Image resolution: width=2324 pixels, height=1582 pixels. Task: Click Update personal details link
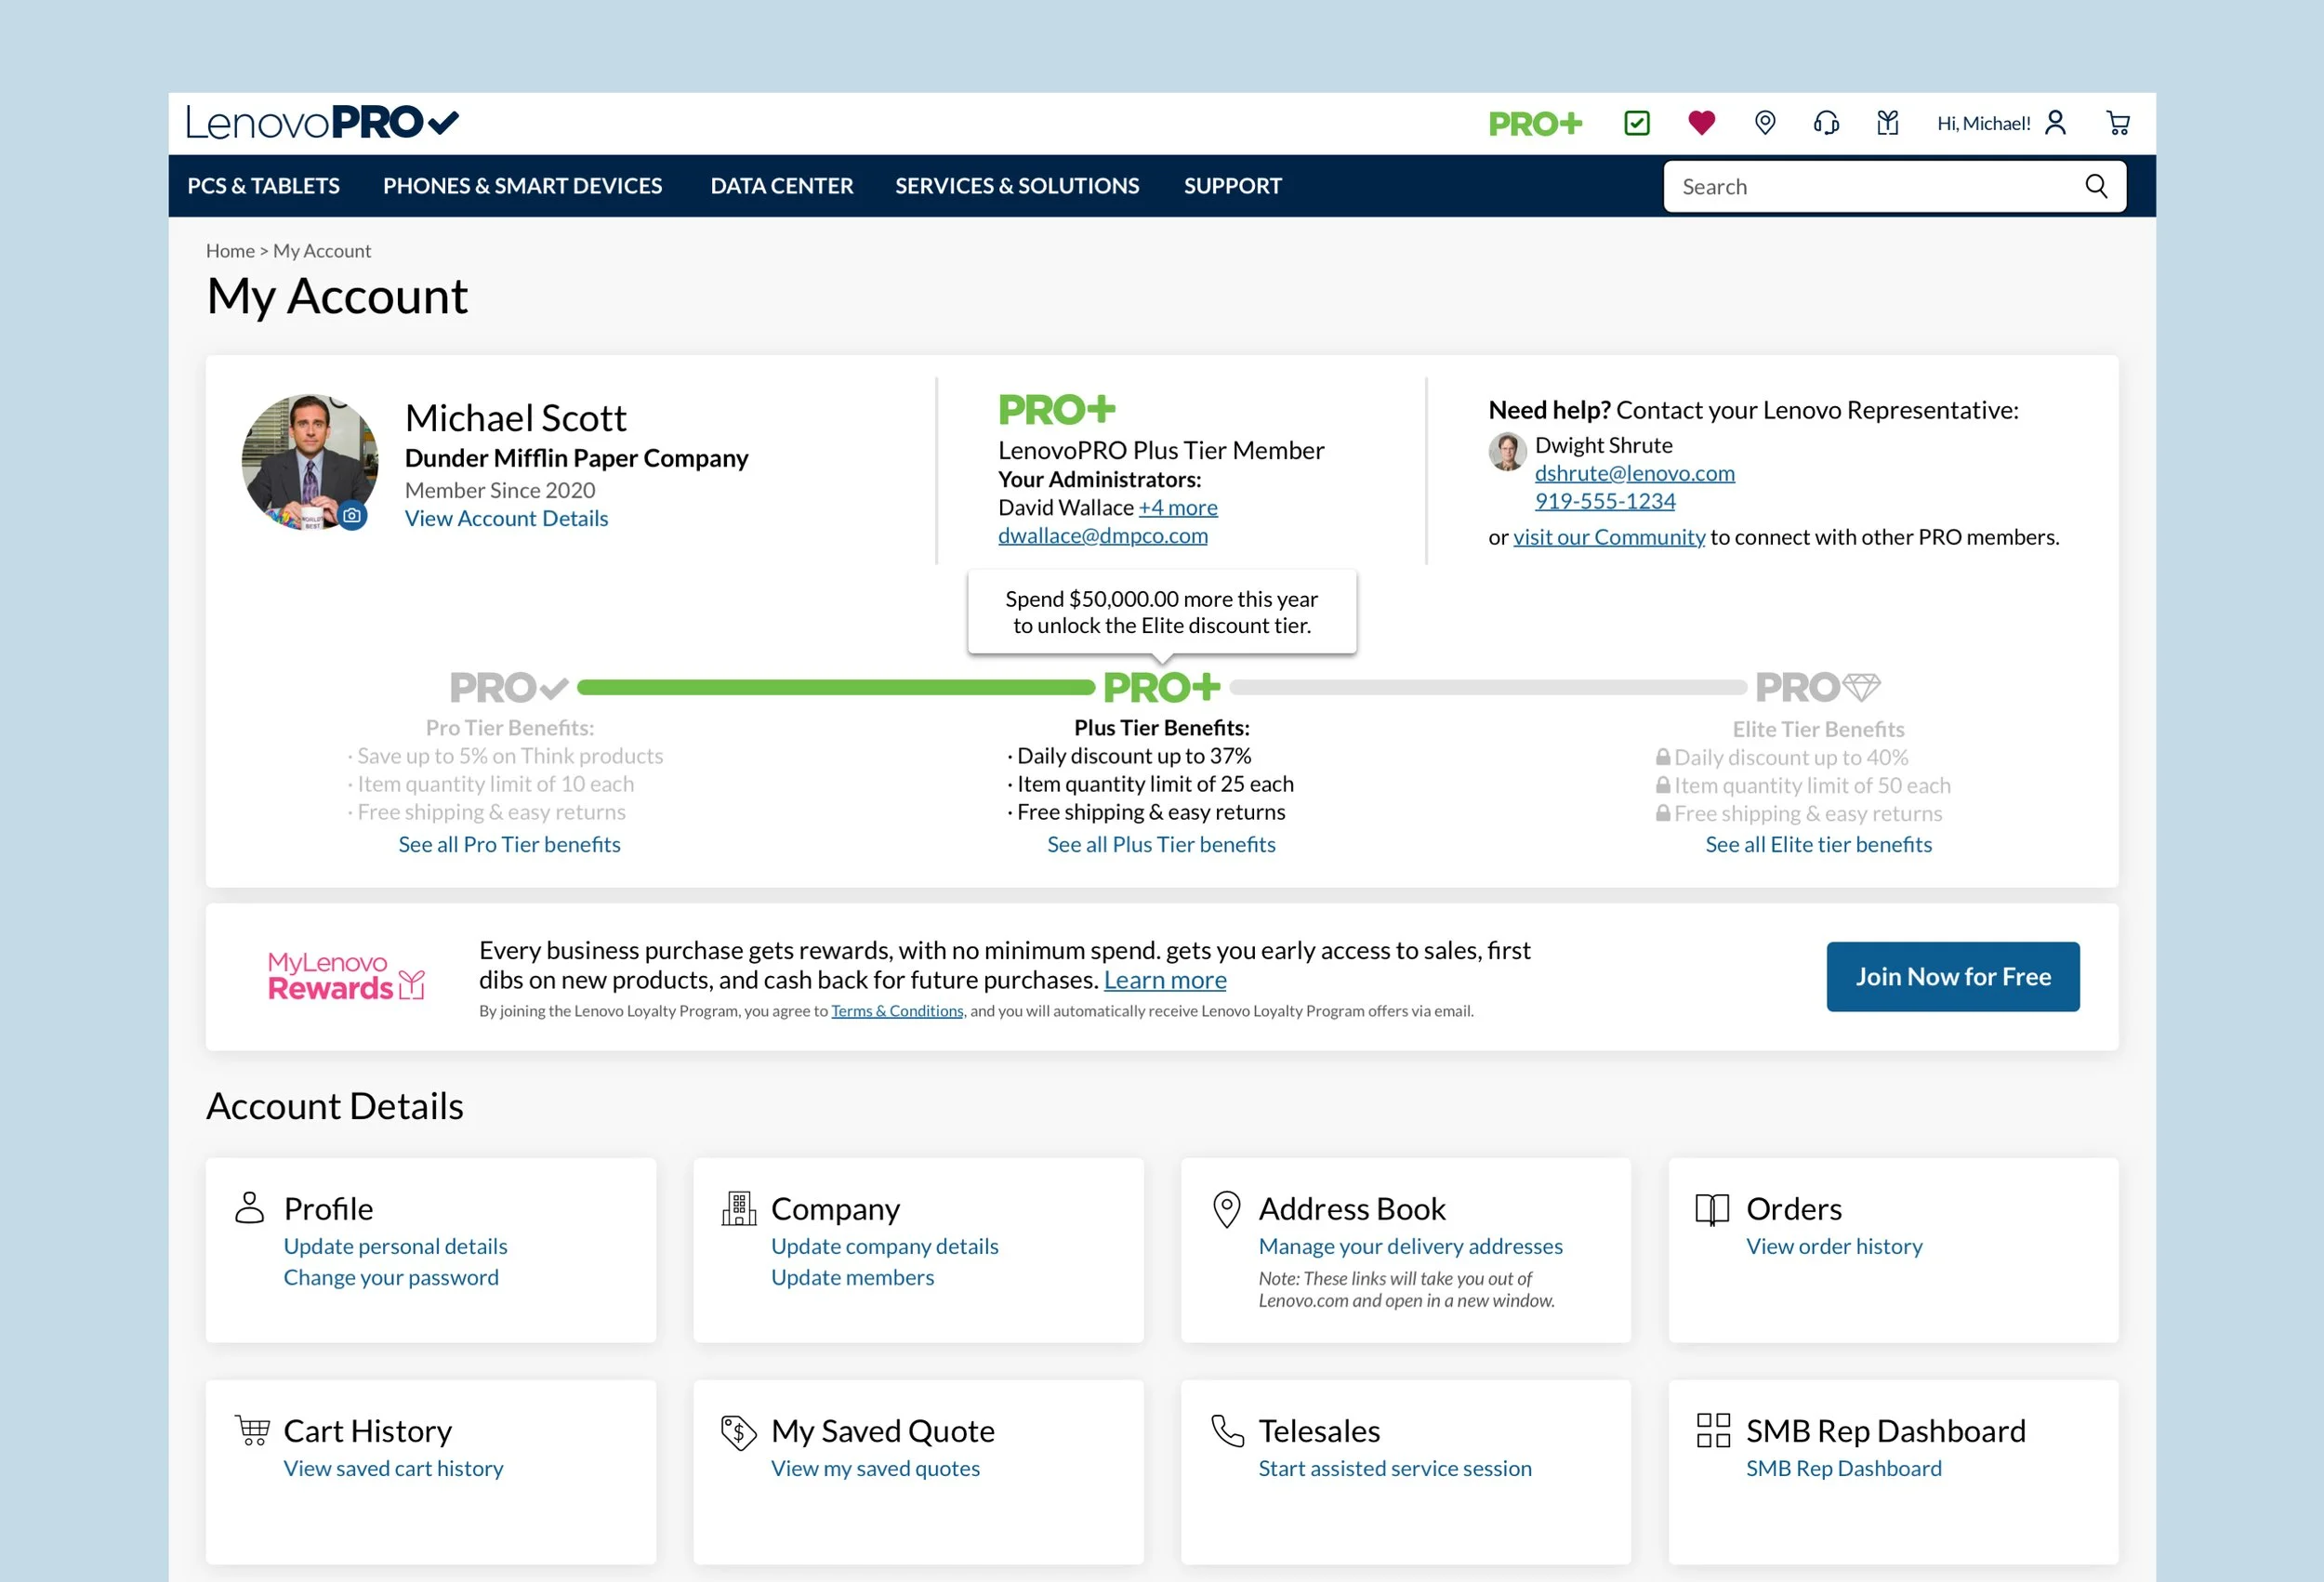[395, 1246]
